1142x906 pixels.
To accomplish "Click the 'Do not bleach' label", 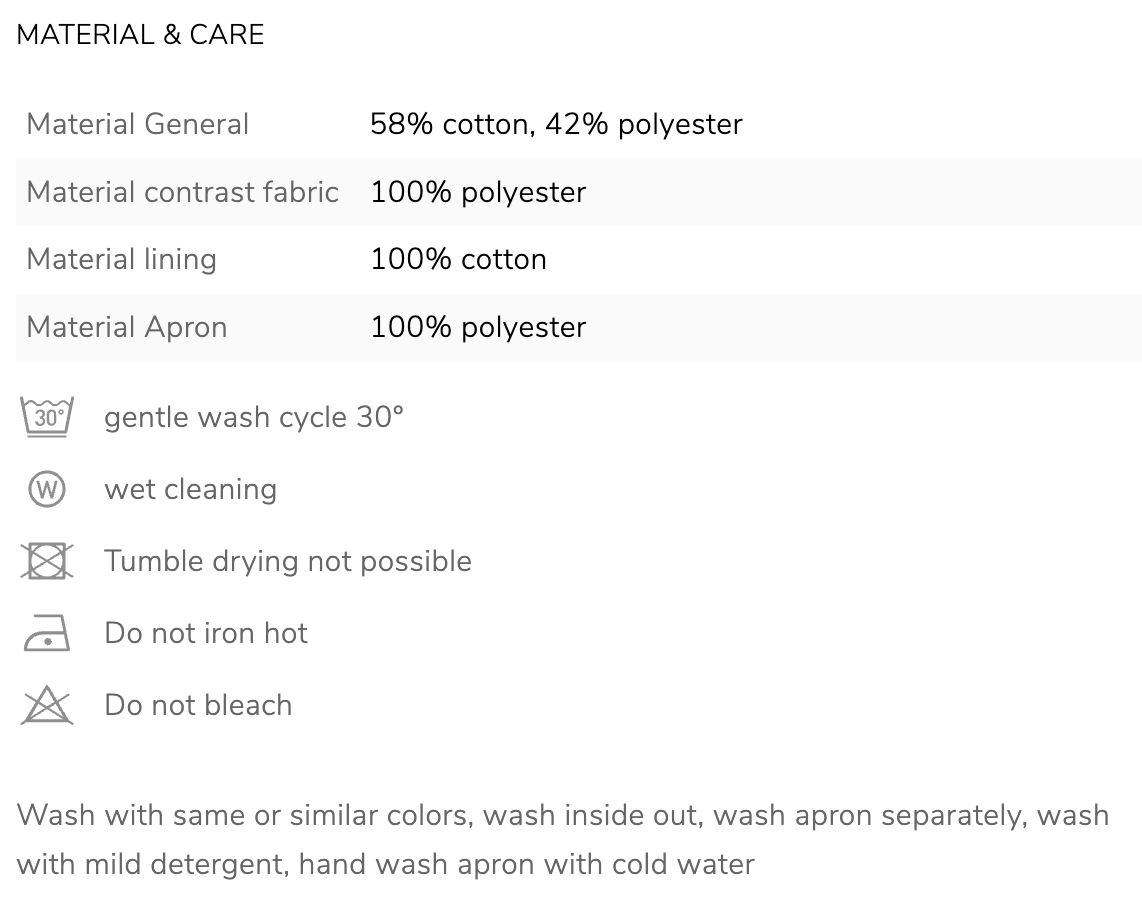I will [198, 705].
